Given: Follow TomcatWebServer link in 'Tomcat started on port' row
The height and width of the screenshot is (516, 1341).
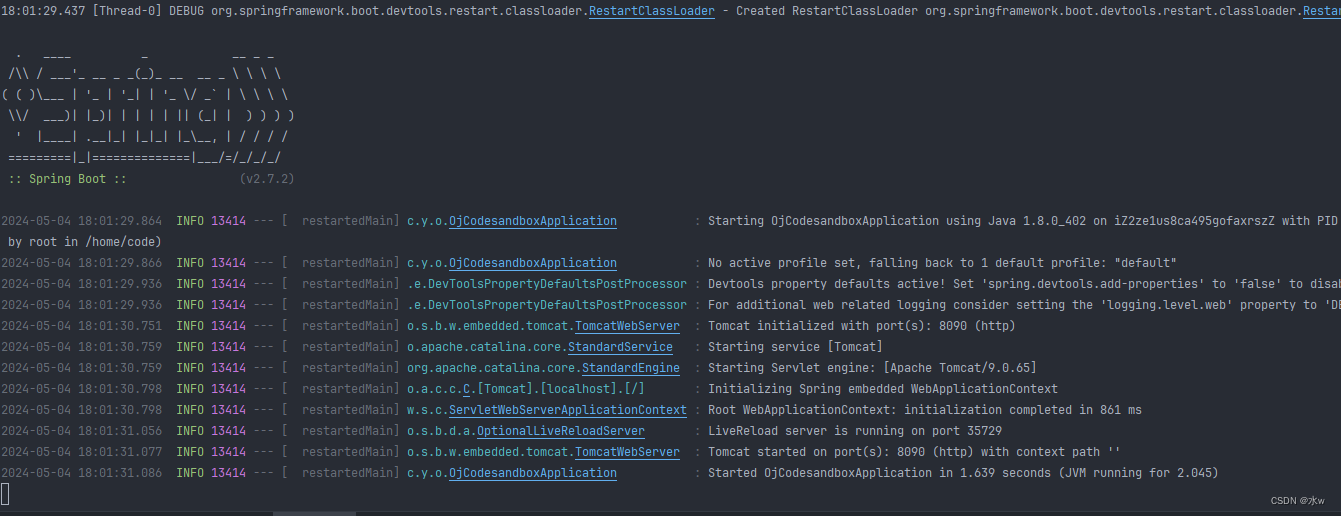Looking at the screenshot, I should pos(627,452).
